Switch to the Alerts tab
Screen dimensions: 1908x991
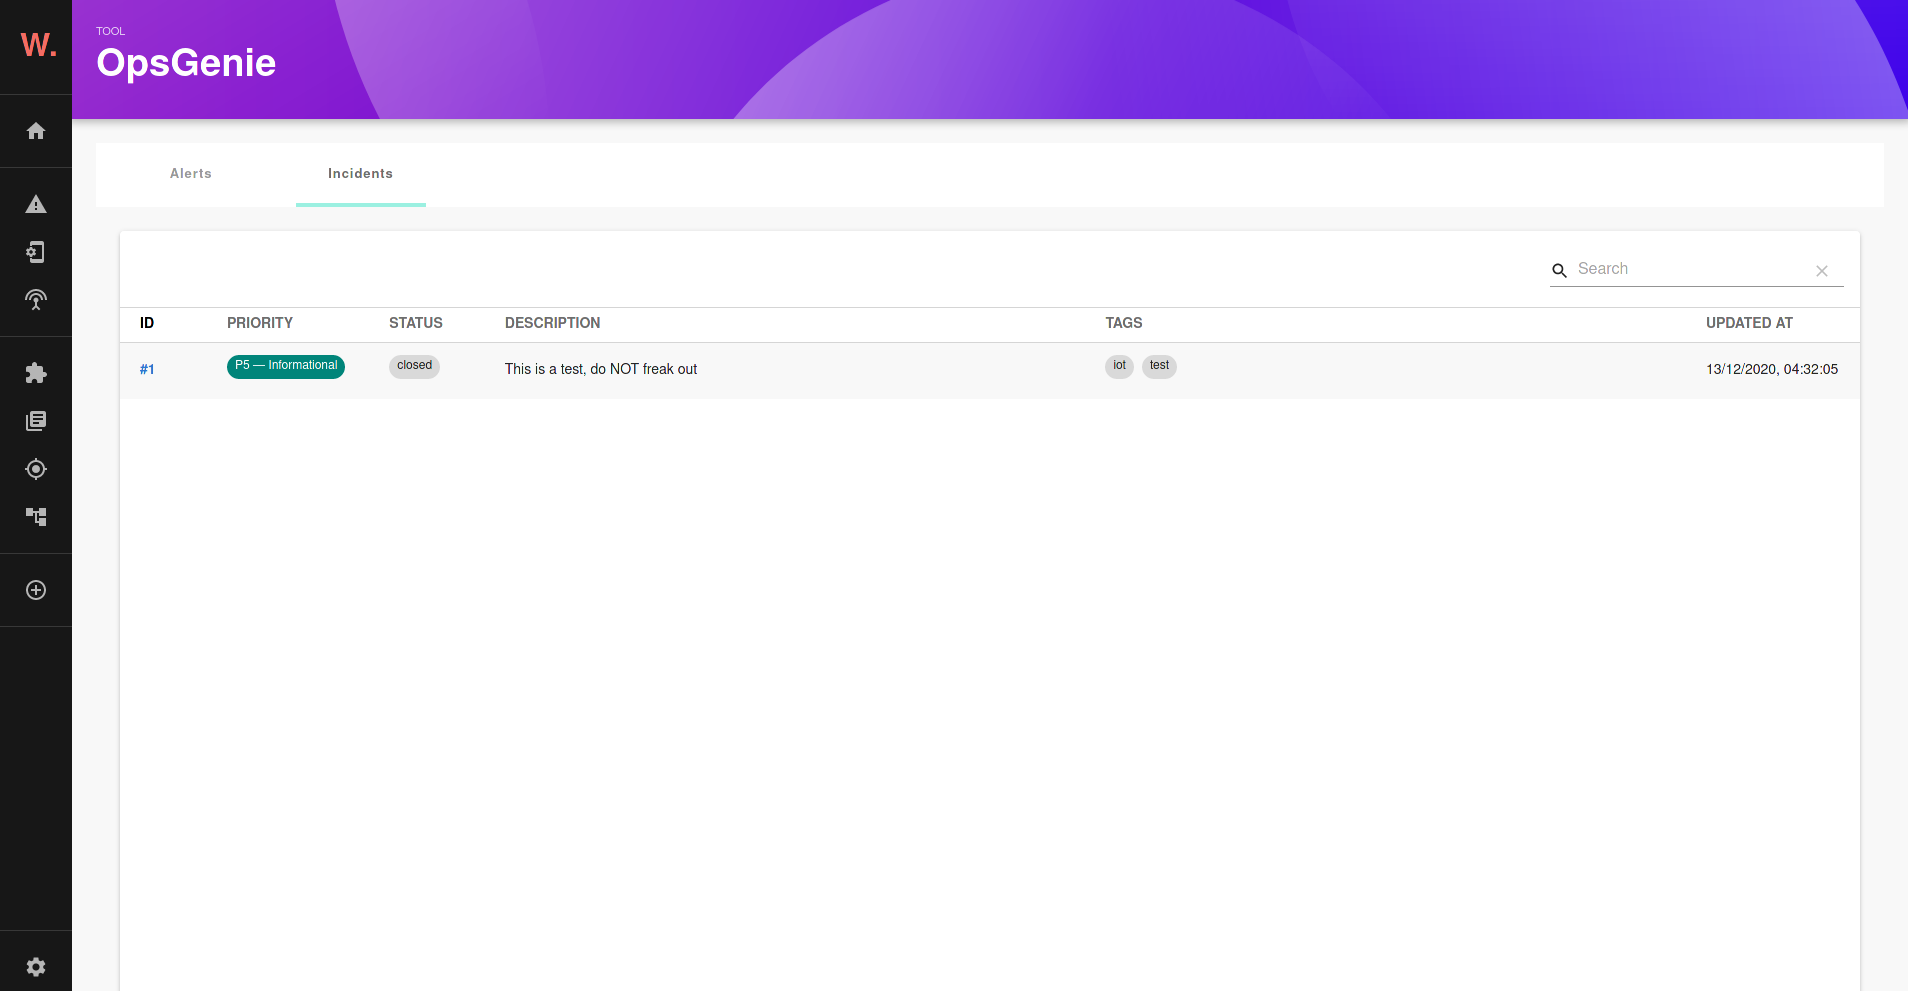[x=191, y=174]
